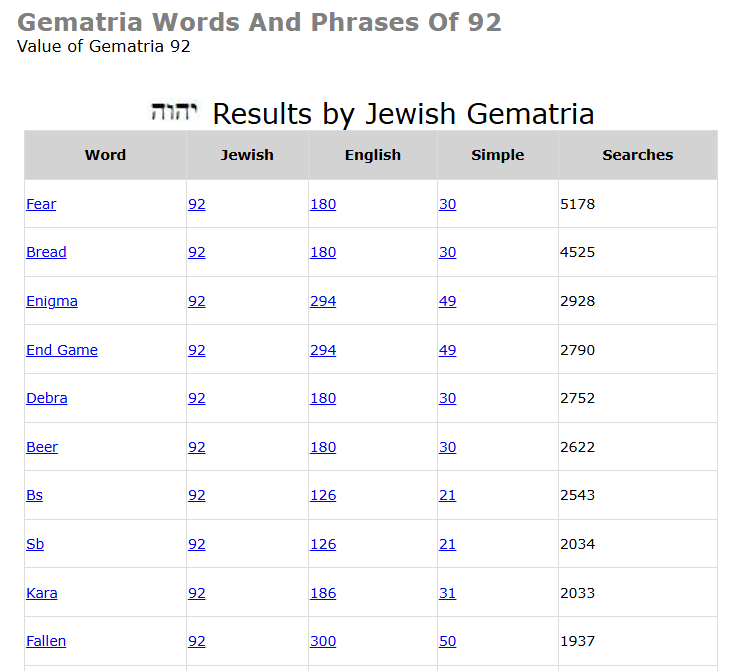Click Simple value 21 in Sb row
The height and width of the screenshot is (671, 731).
[448, 544]
